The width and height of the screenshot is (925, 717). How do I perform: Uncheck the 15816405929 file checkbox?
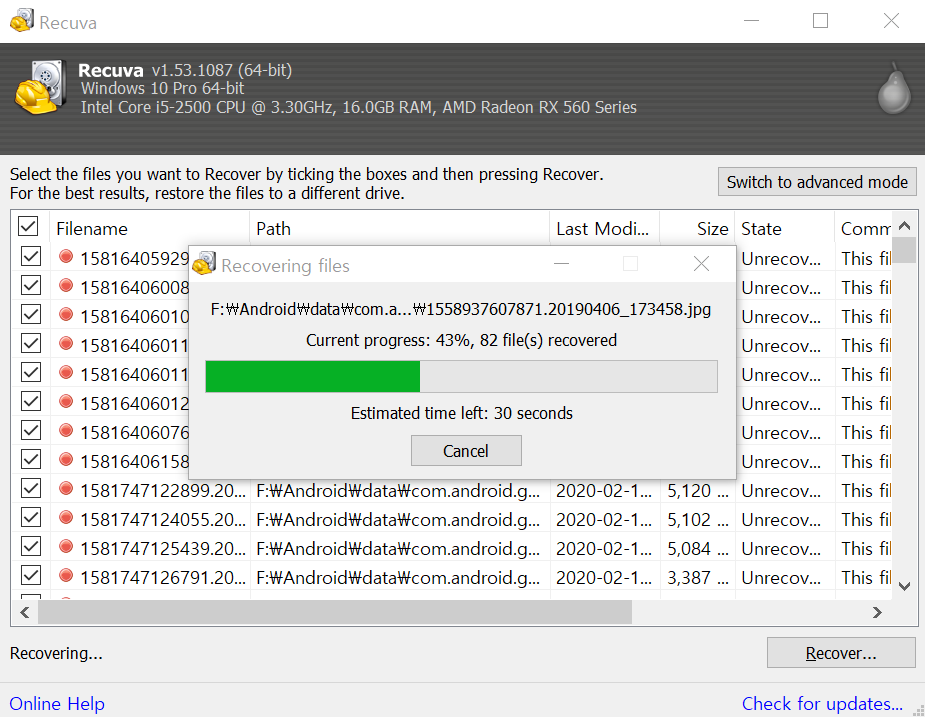click(31, 256)
